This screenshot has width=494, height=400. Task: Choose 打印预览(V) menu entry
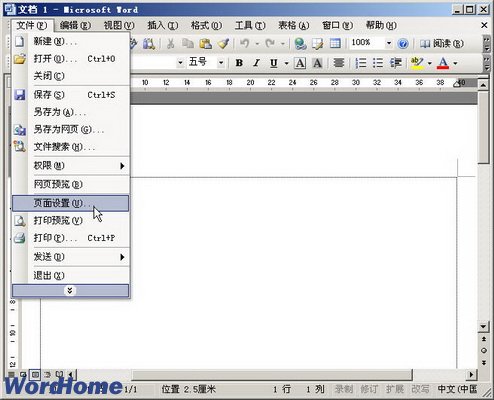(70, 221)
